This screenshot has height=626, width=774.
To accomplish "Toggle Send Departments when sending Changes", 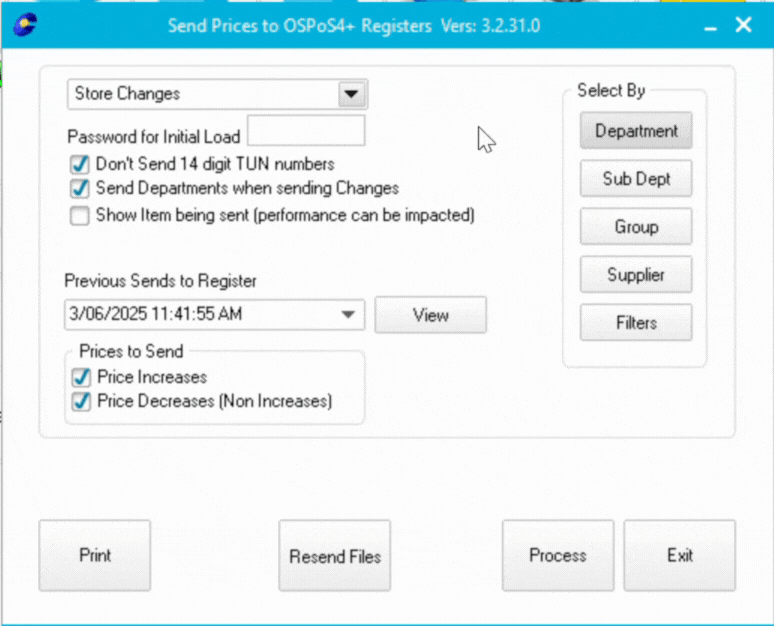I will 80,188.
